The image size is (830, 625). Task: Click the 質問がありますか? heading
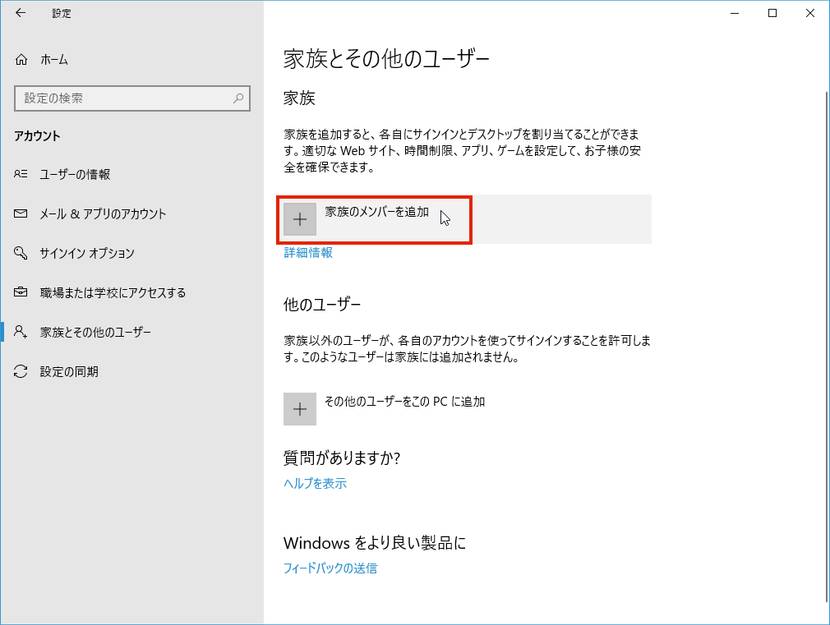pyautogui.click(x=342, y=457)
